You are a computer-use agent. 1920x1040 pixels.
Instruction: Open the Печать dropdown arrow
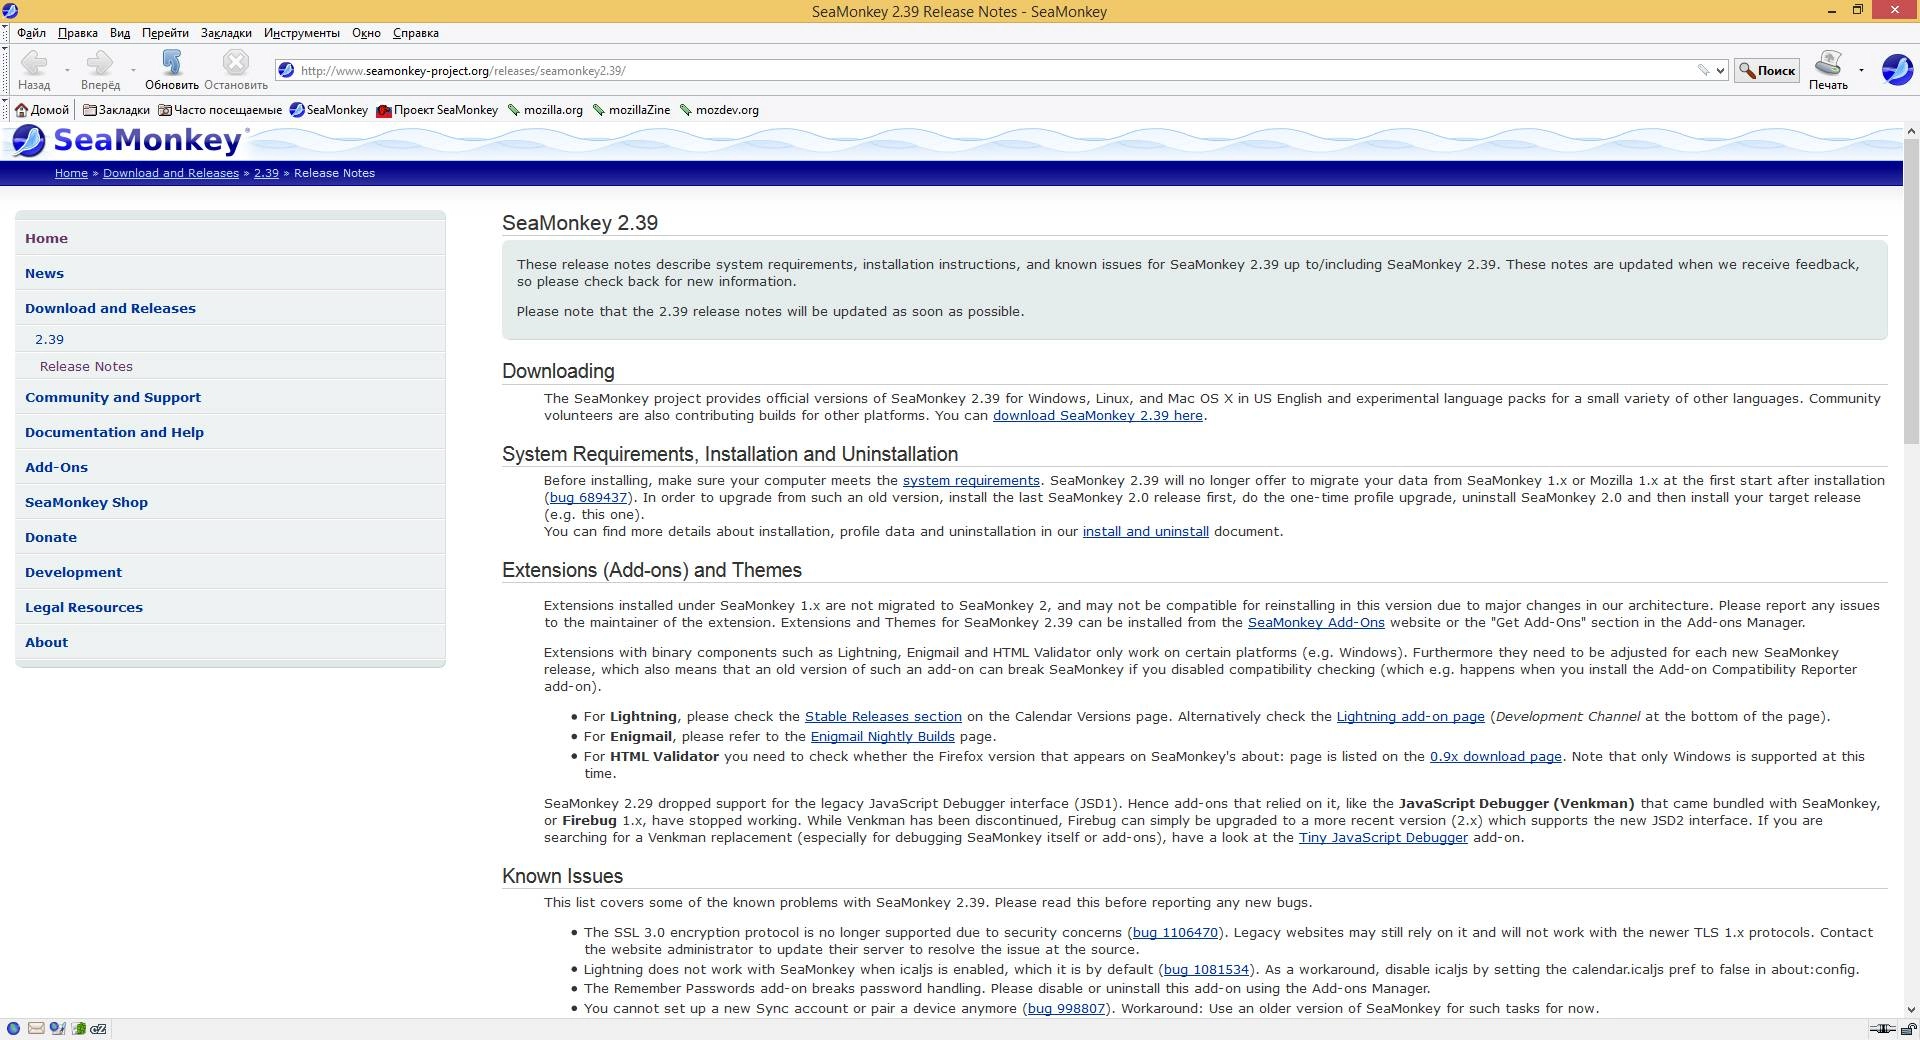1861,70
